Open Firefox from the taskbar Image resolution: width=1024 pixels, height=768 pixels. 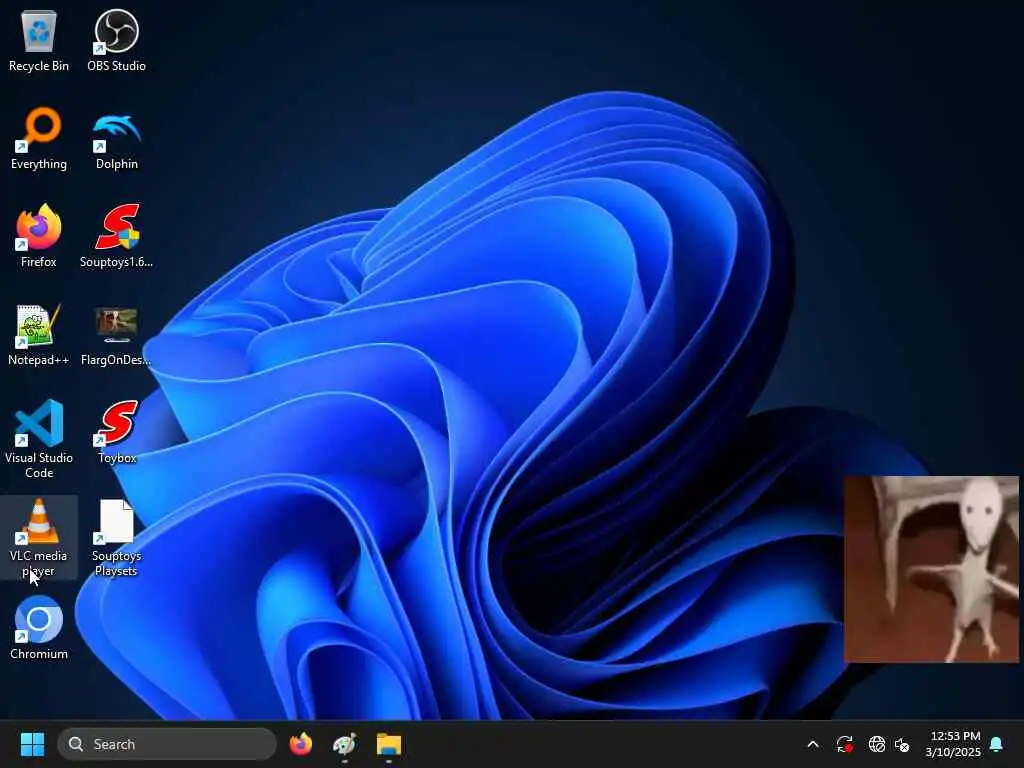[x=300, y=744]
